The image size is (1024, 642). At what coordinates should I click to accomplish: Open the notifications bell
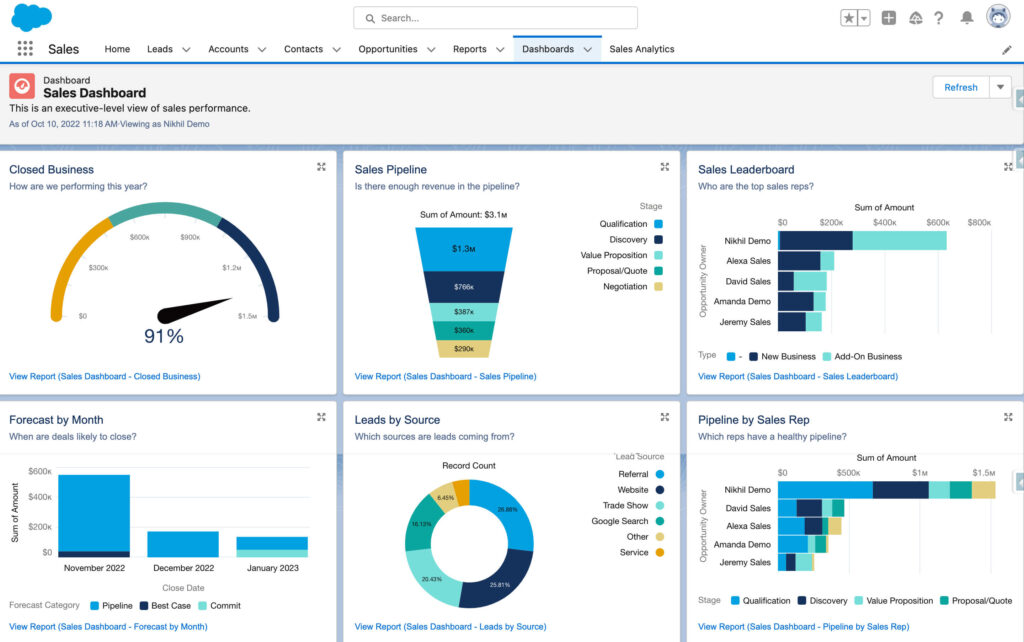point(967,18)
